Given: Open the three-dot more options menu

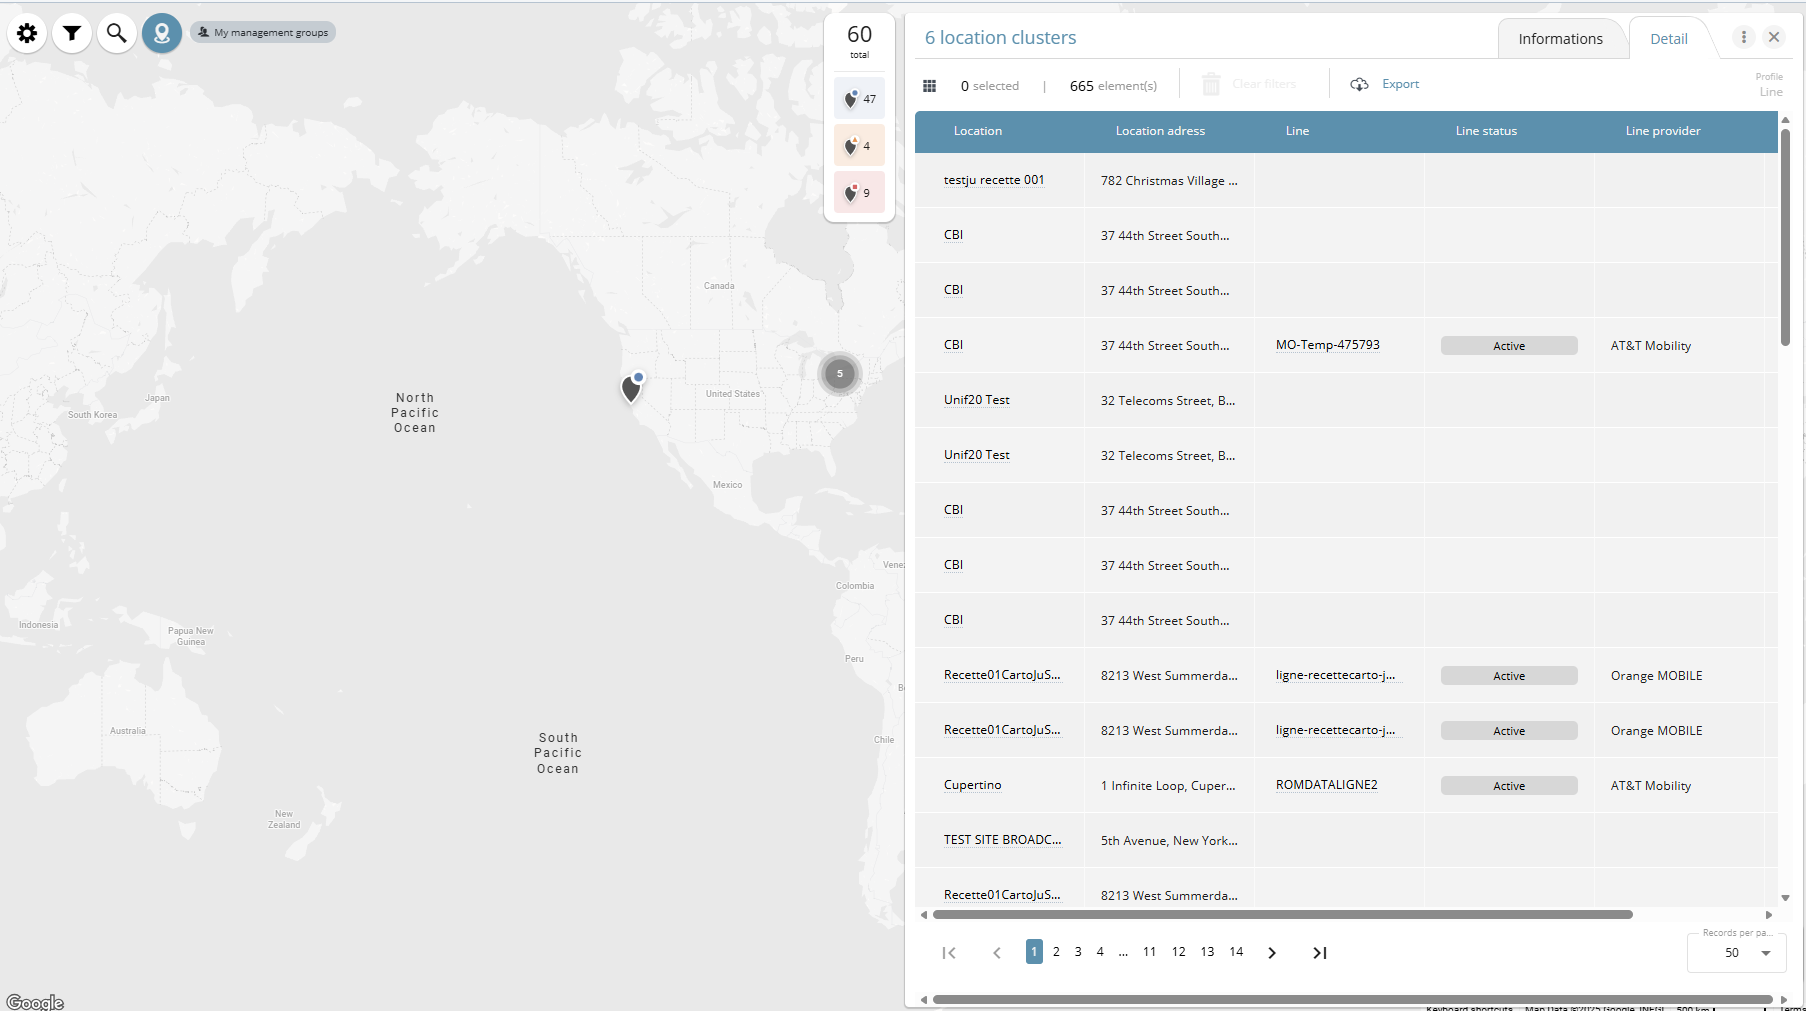Looking at the screenshot, I should coord(1744,37).
